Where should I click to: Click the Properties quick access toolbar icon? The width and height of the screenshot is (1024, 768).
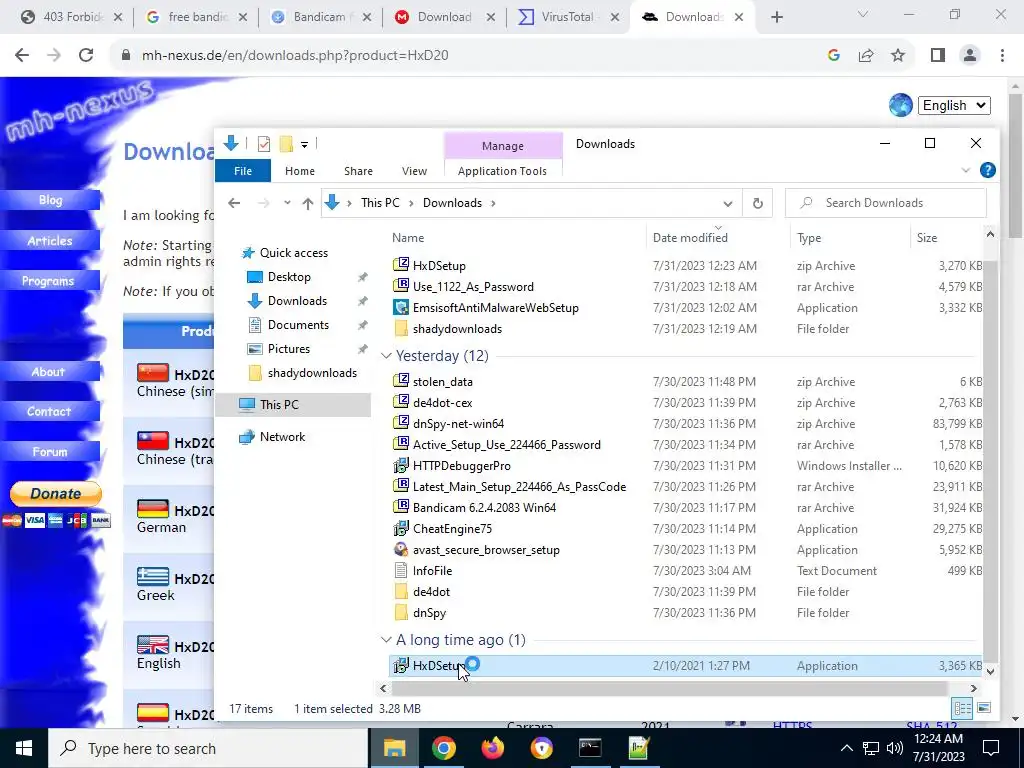click(264, 144)
